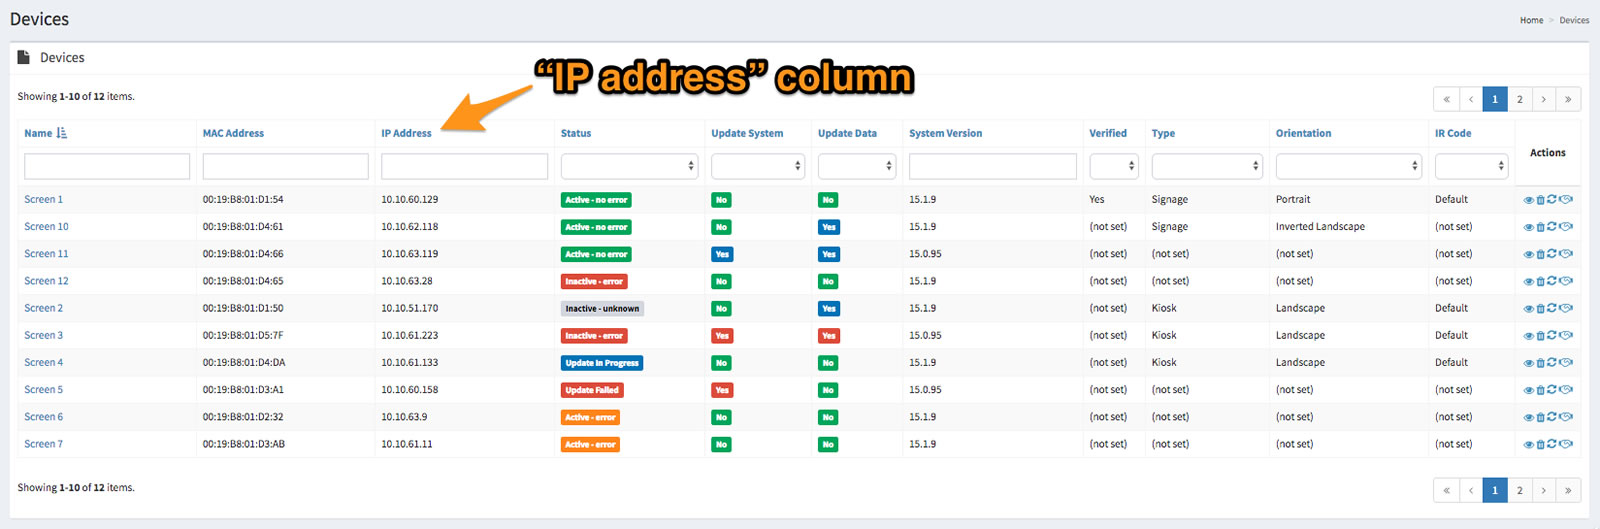Open the Screen 4 device link
1600x529 pixels.
point(43,362)
